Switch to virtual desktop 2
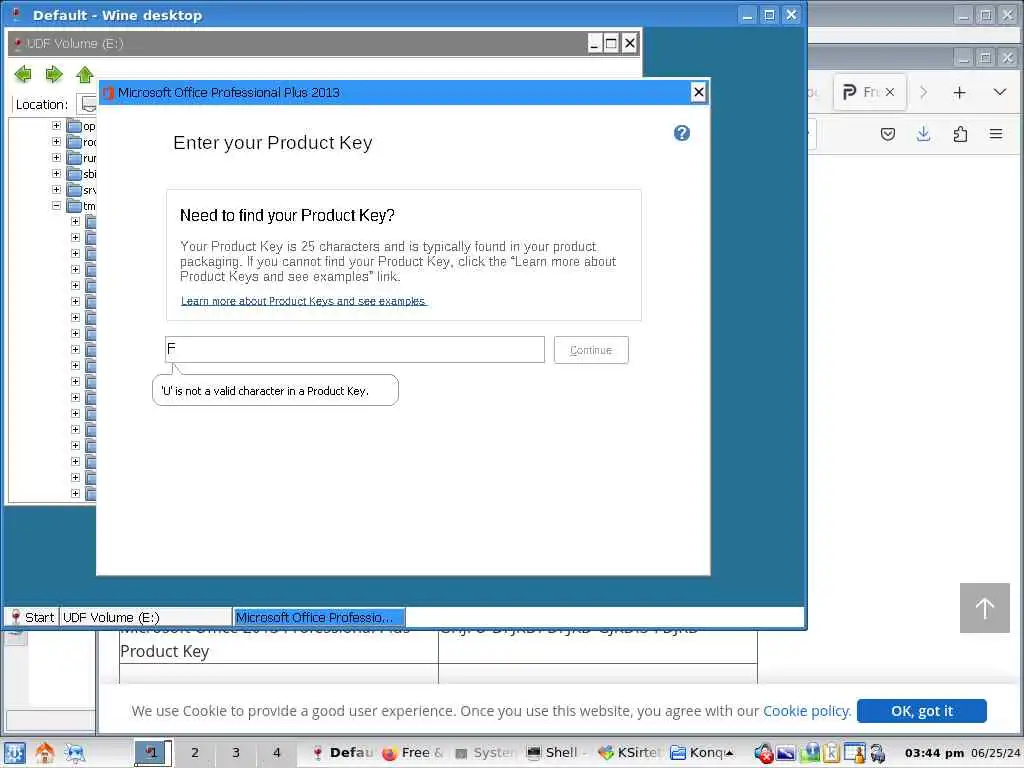The image size is (1024, 768). click(x=195, y=753)
